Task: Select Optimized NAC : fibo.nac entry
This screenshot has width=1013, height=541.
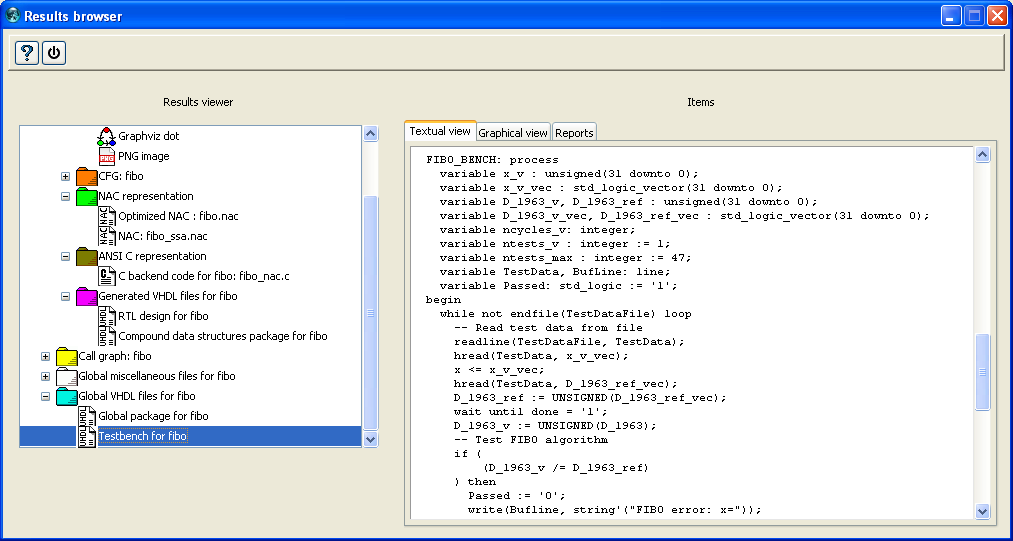Action: pyautogui.click(x=178, y=216)
